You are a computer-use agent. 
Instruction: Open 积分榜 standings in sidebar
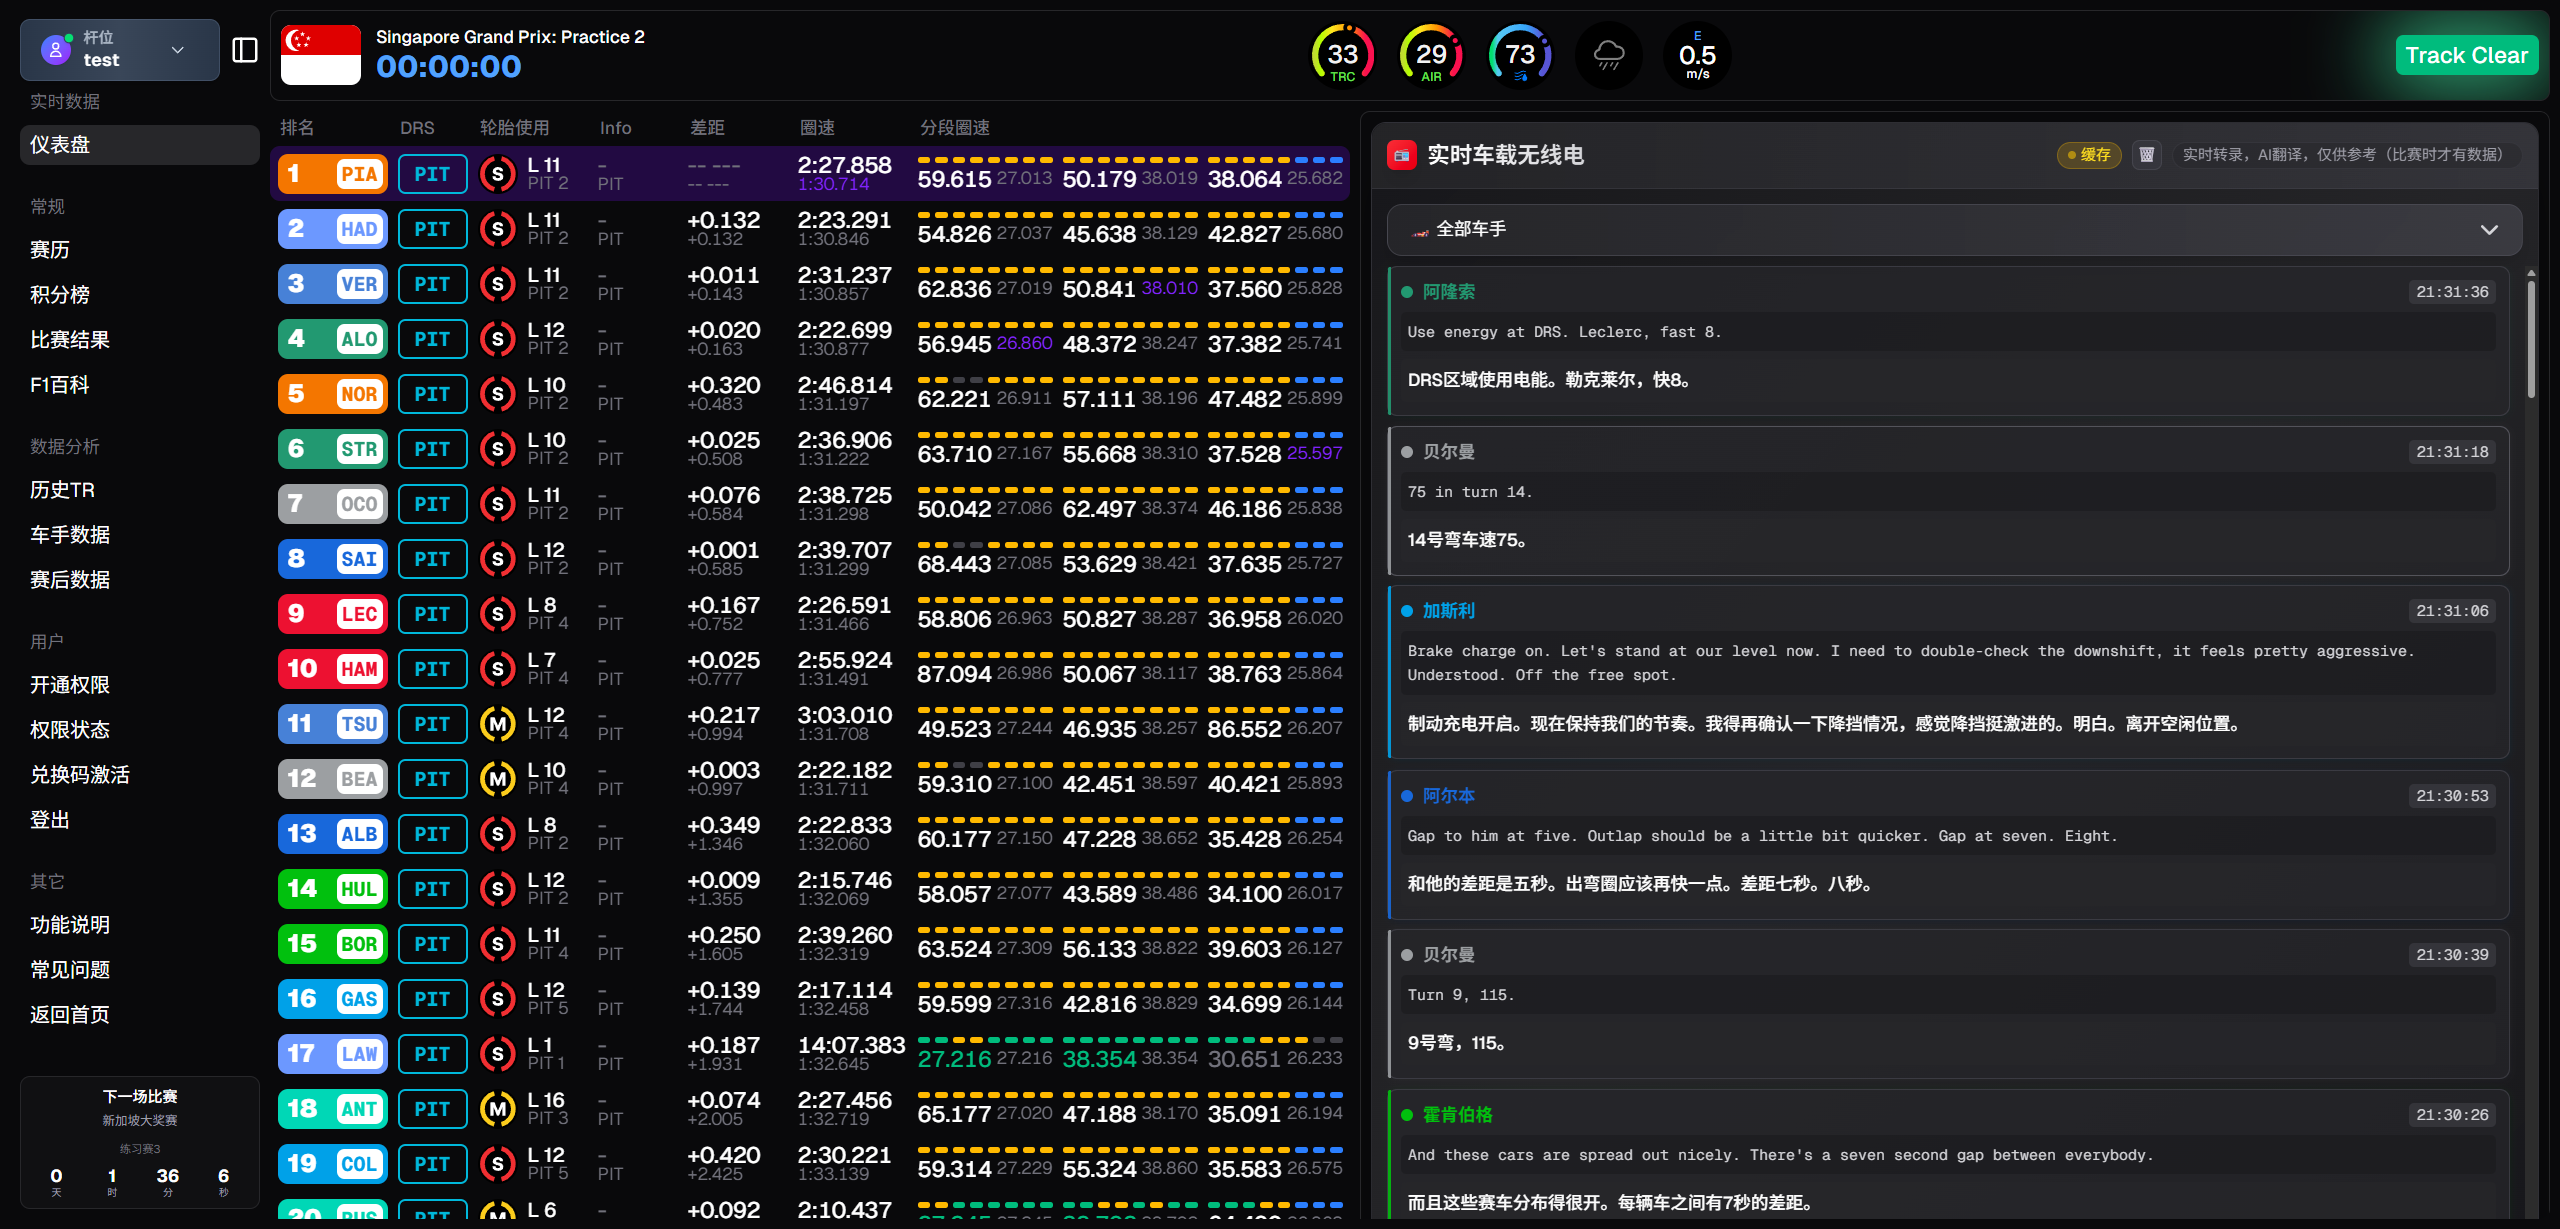pos(60,295)
